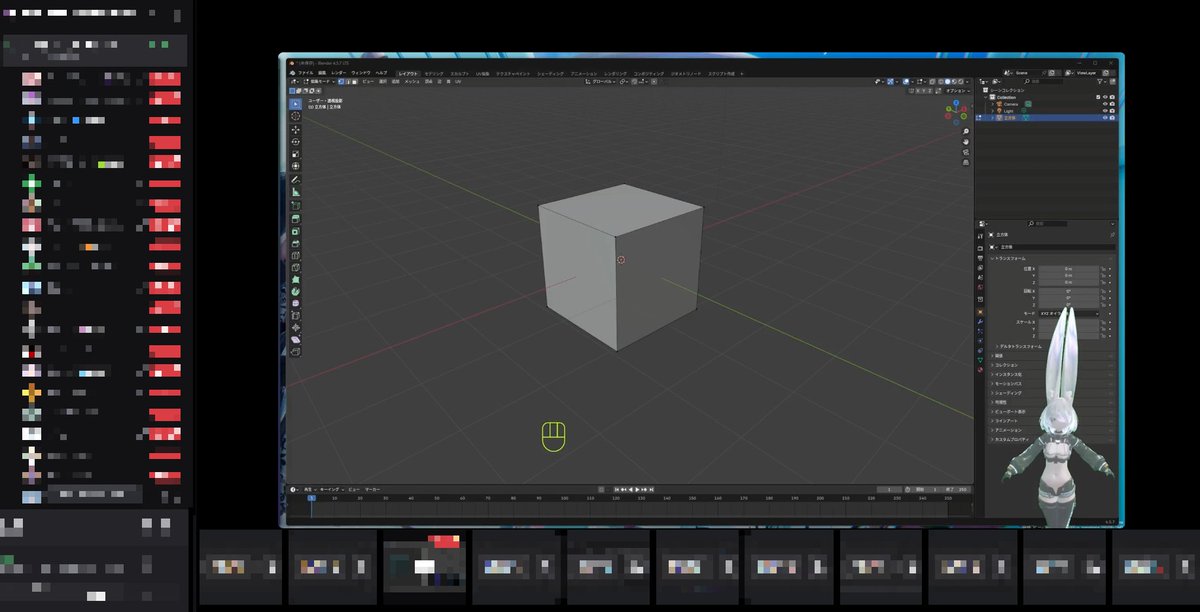Toggle viewport overlays button
This screenshot has height=612, width=1200.
tap(905, 81)
